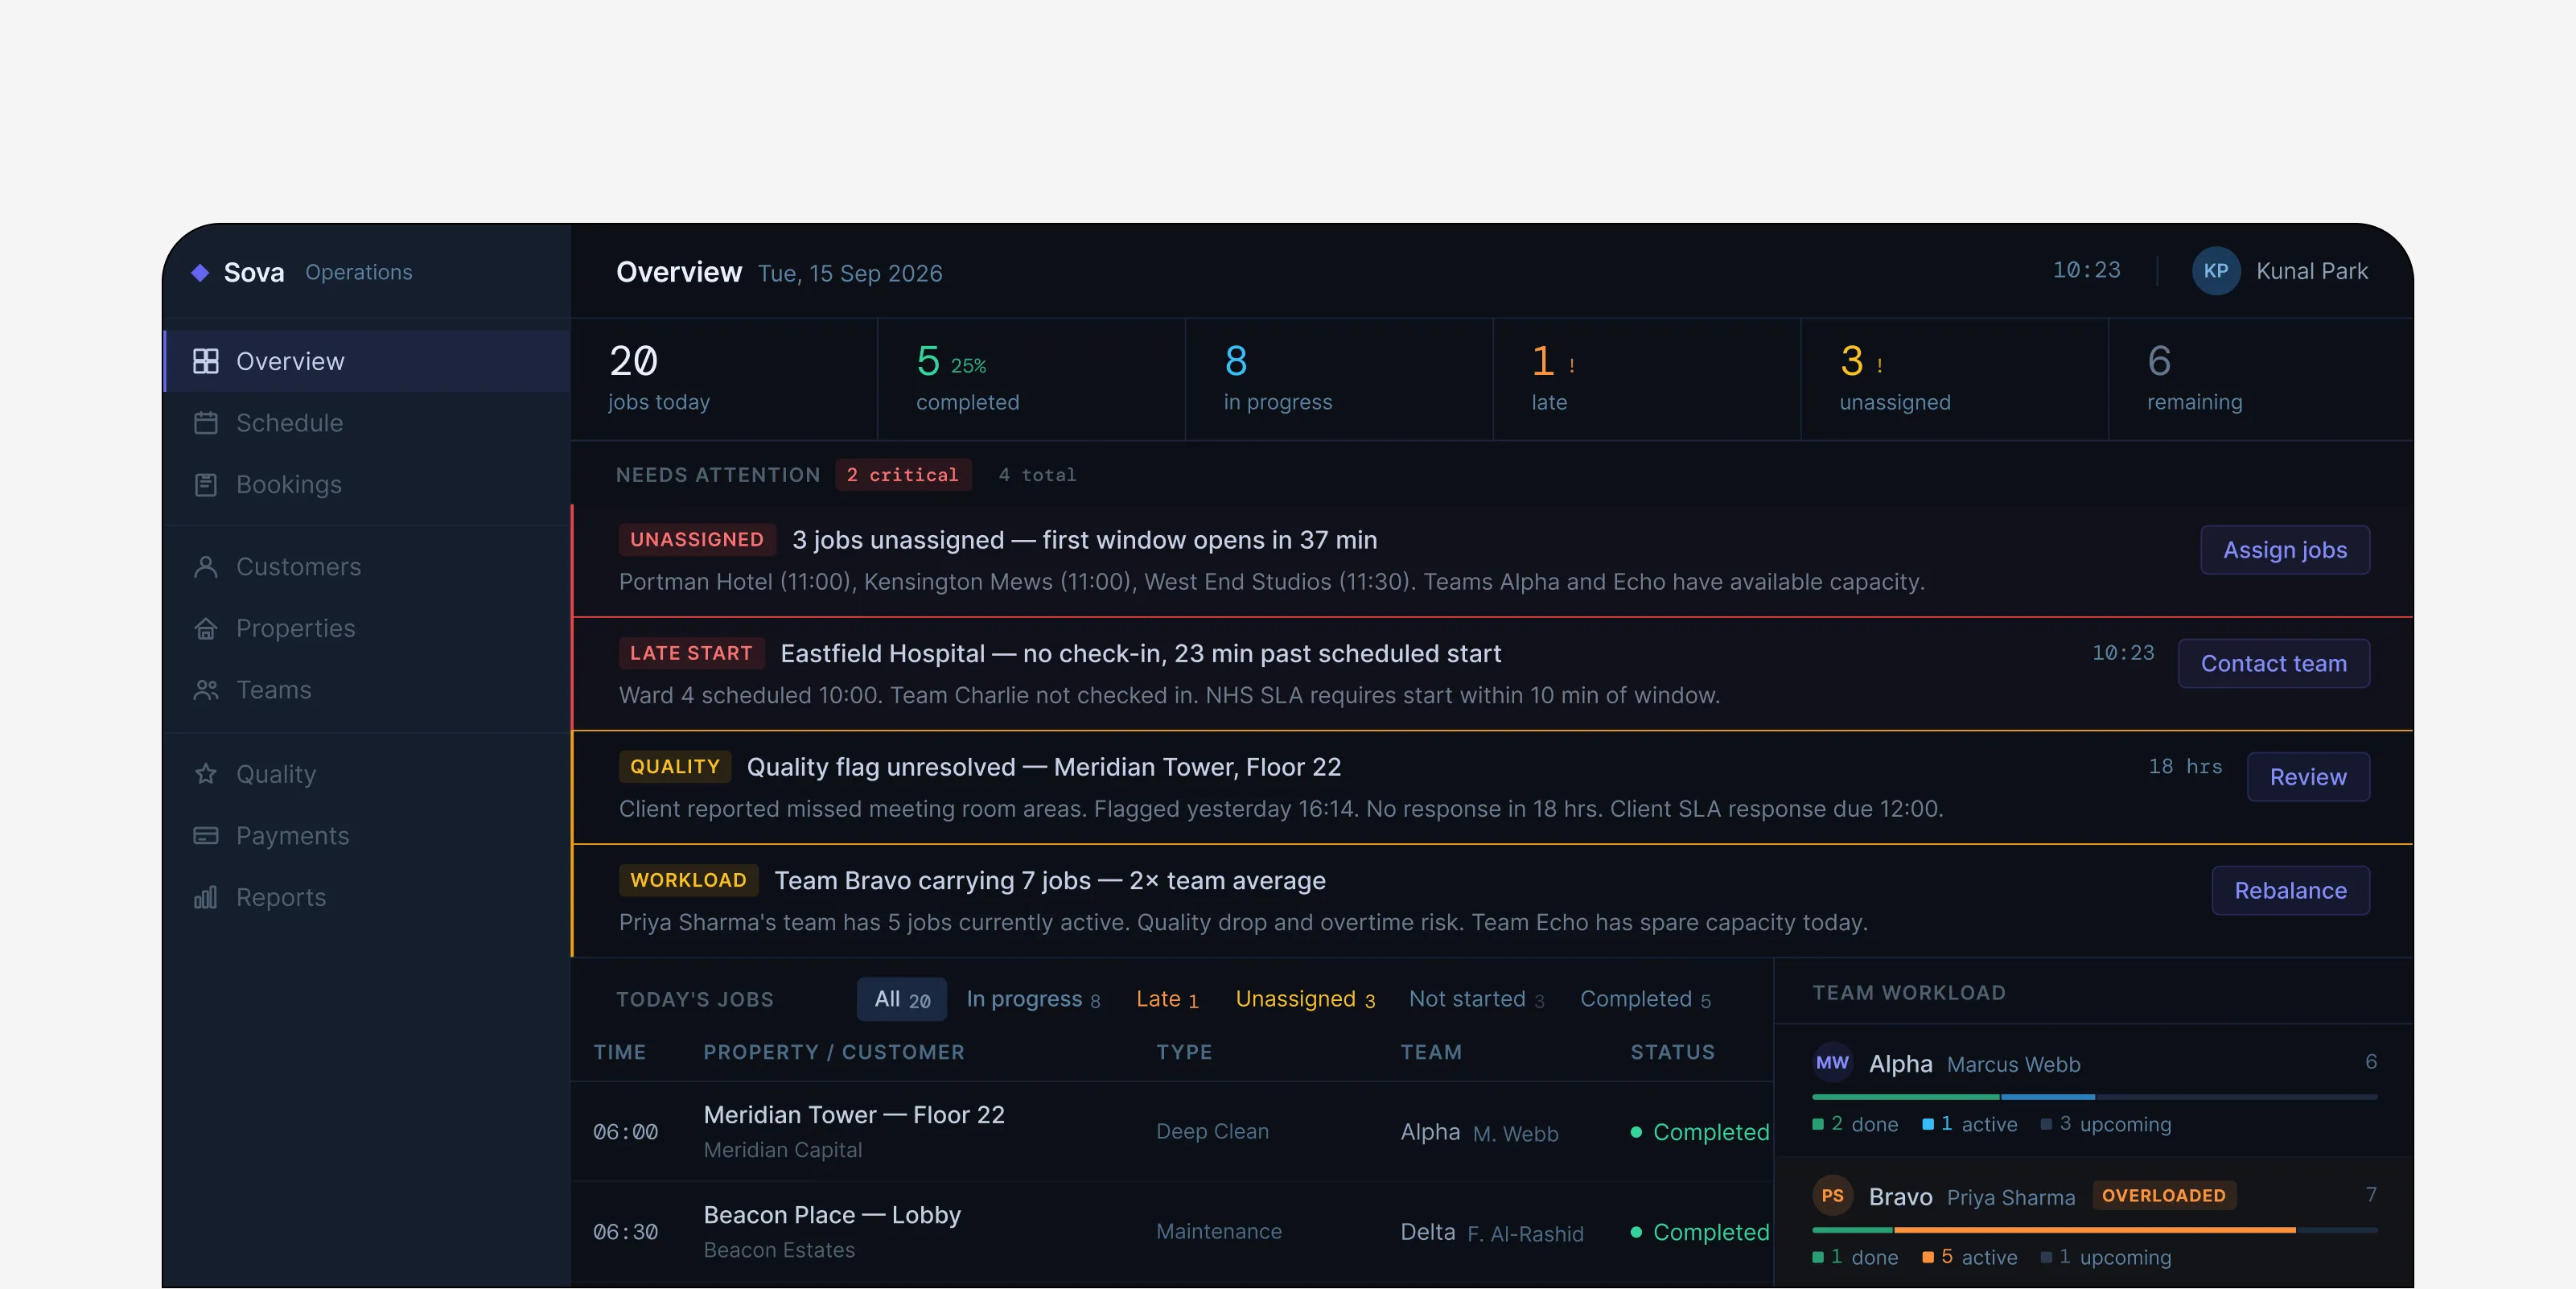Open the Teams page
2576x1289 pixels.
click(x=366, y=690)
